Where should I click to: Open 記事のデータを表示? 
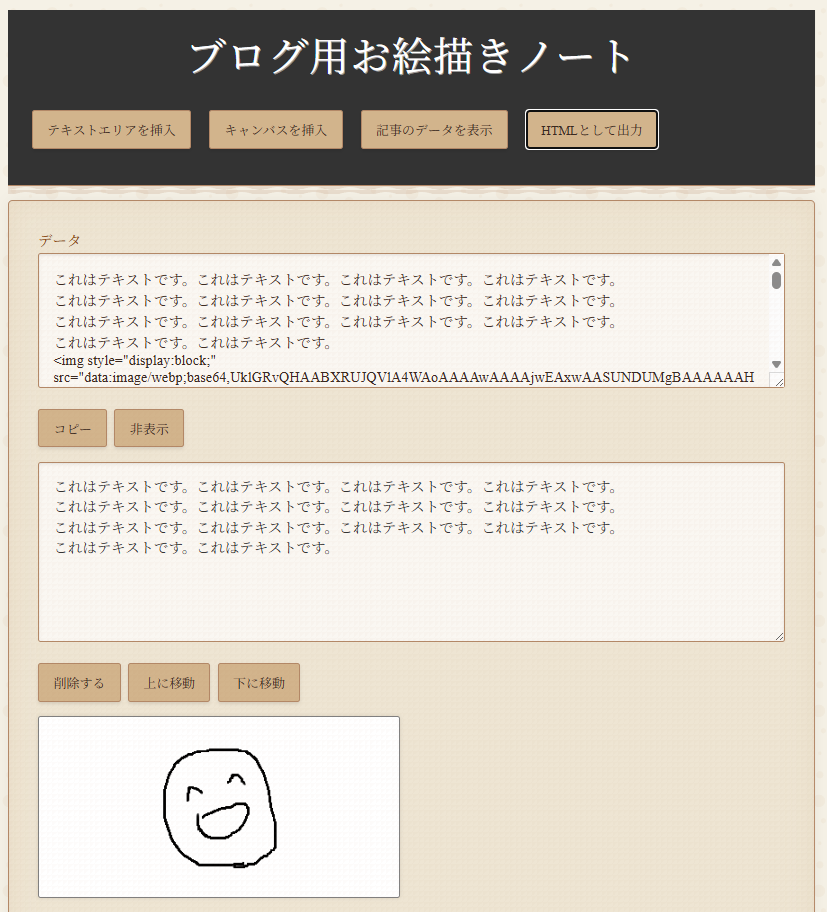coord(434,130)
